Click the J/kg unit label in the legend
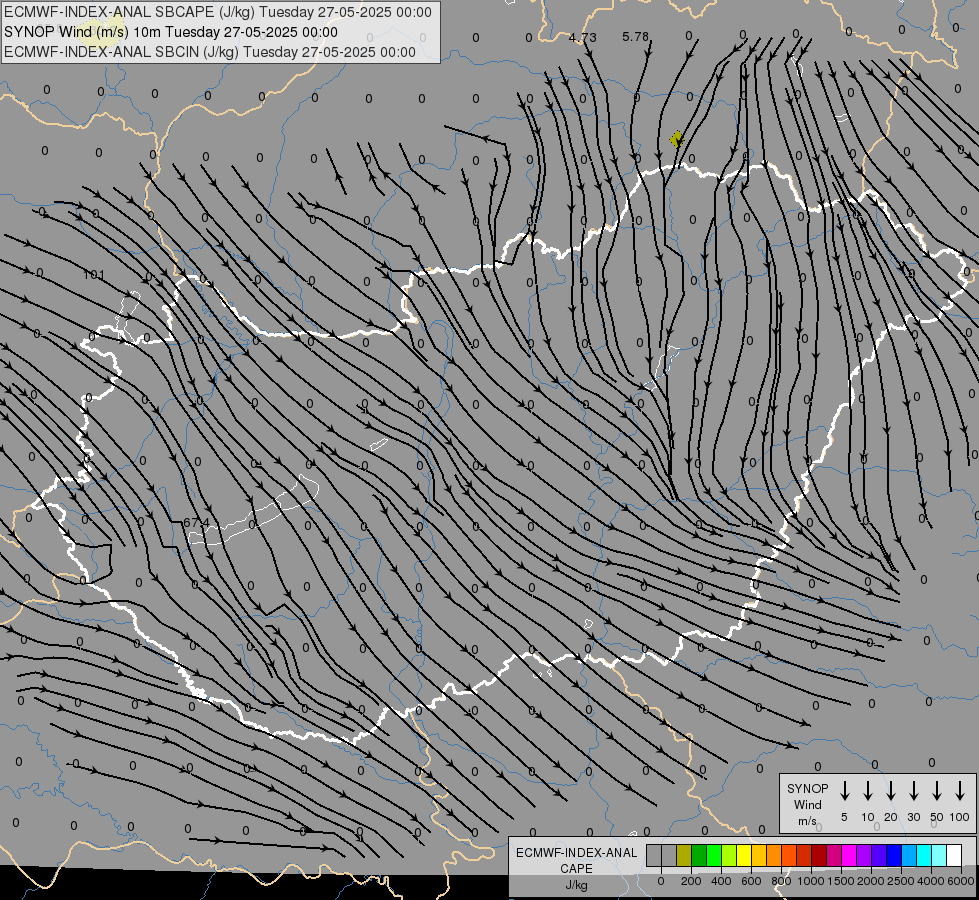The image size is (979, 900). coord(576,885)
